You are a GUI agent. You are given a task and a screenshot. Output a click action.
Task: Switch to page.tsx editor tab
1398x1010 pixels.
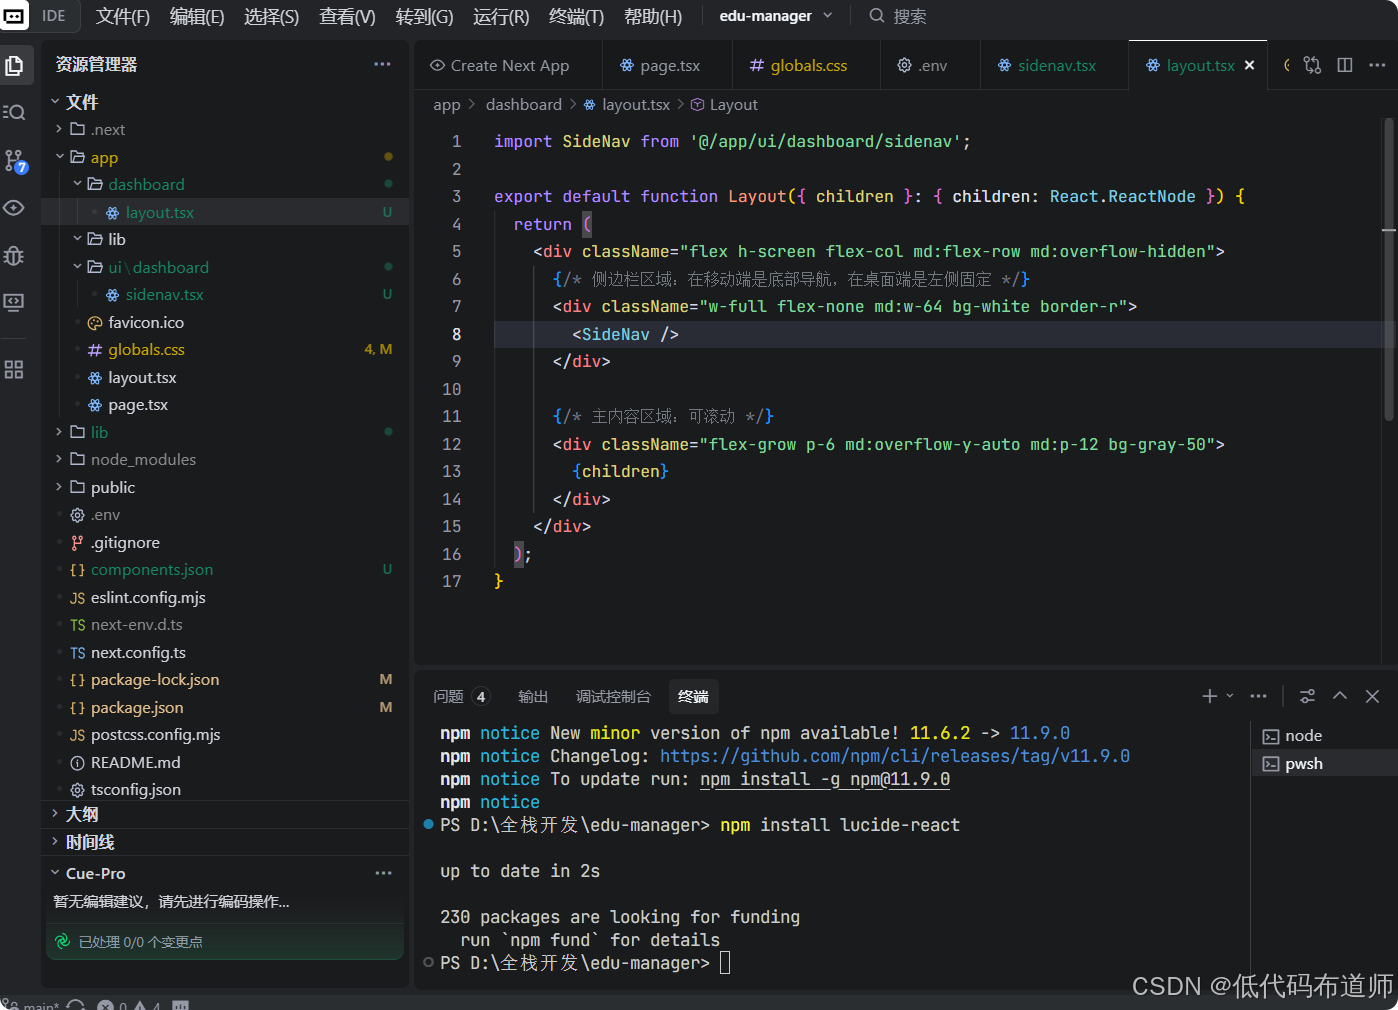pos(668,65)
